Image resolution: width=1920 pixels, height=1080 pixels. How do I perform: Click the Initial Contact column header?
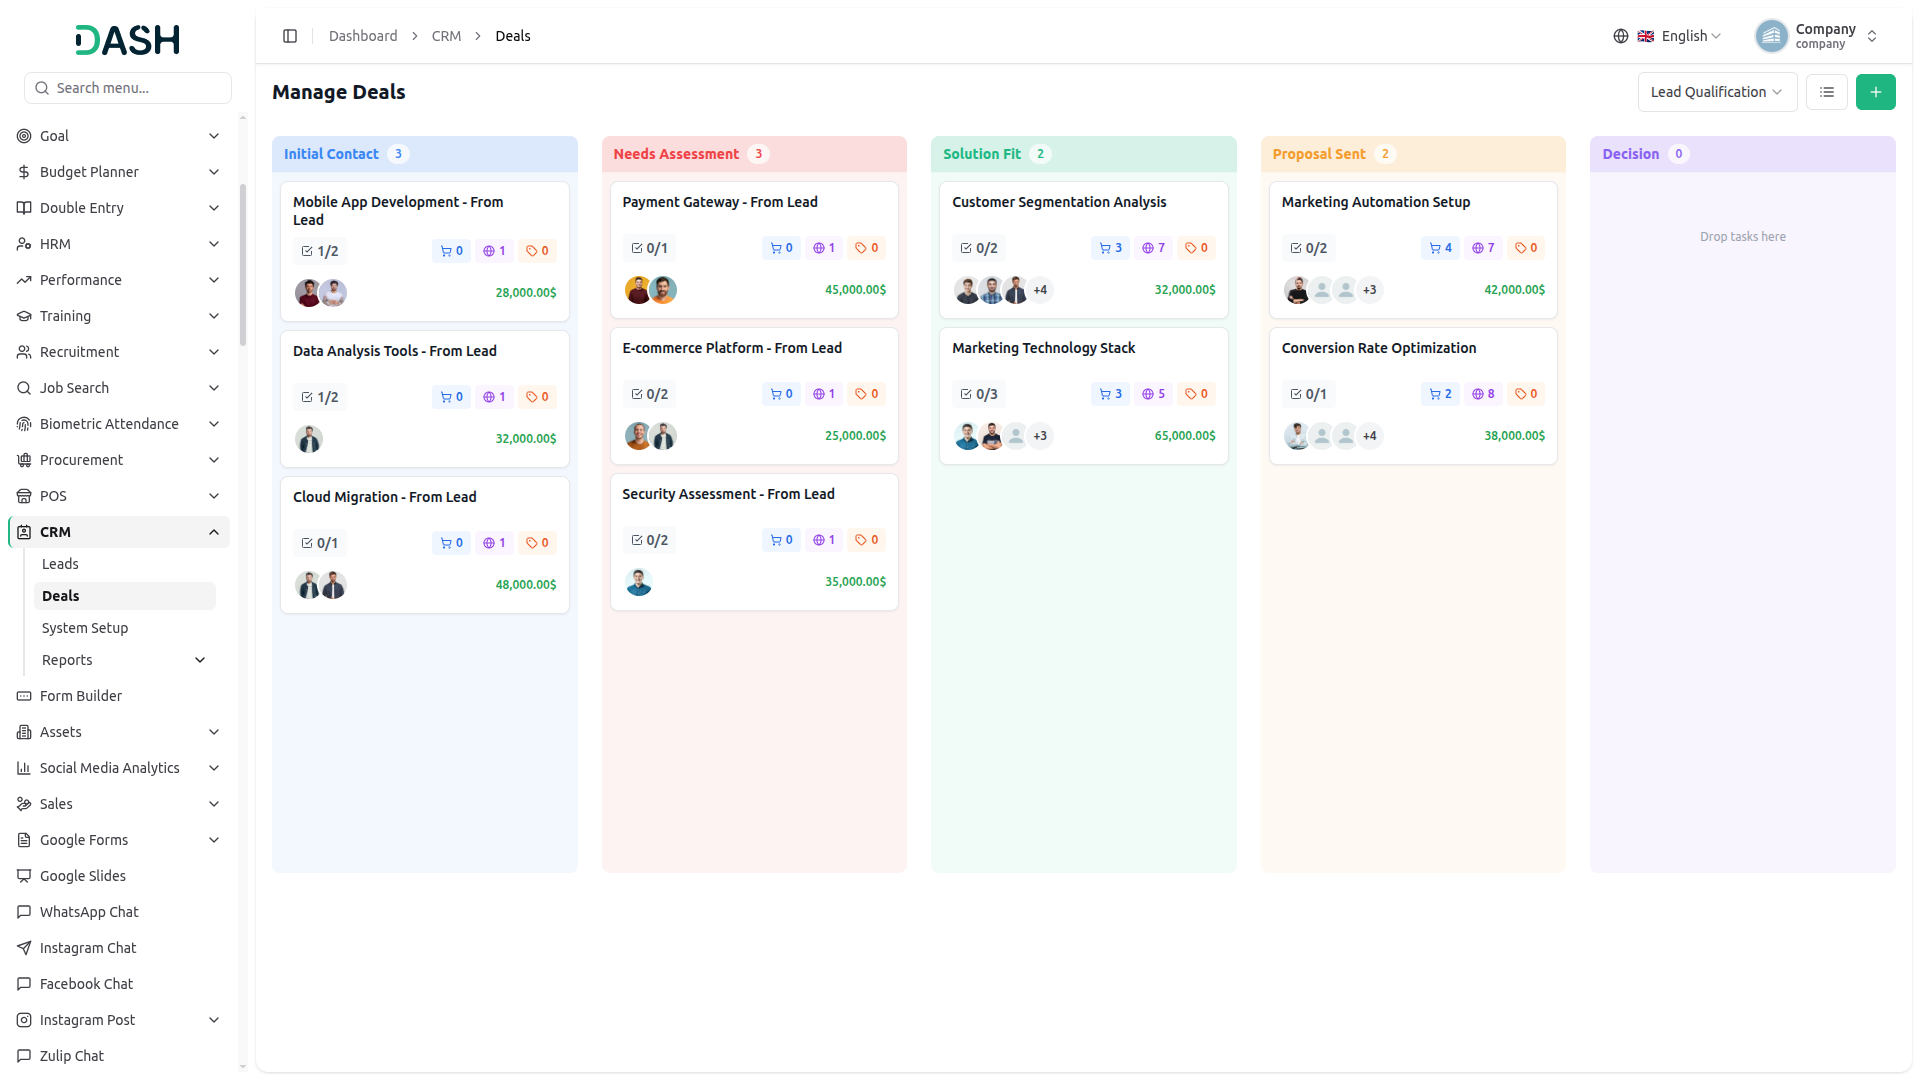[424, 154]
